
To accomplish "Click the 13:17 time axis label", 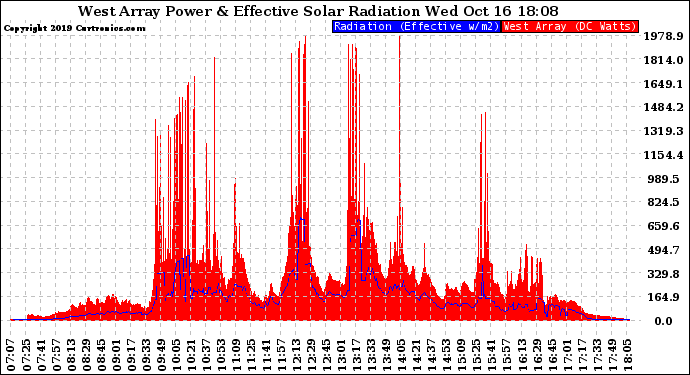I will 356,355.
